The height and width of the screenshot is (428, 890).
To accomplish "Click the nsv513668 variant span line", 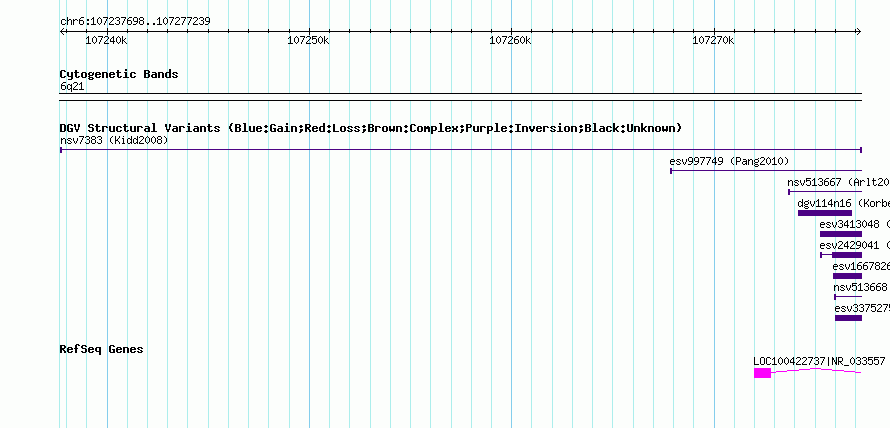I will tap(848, 297).
